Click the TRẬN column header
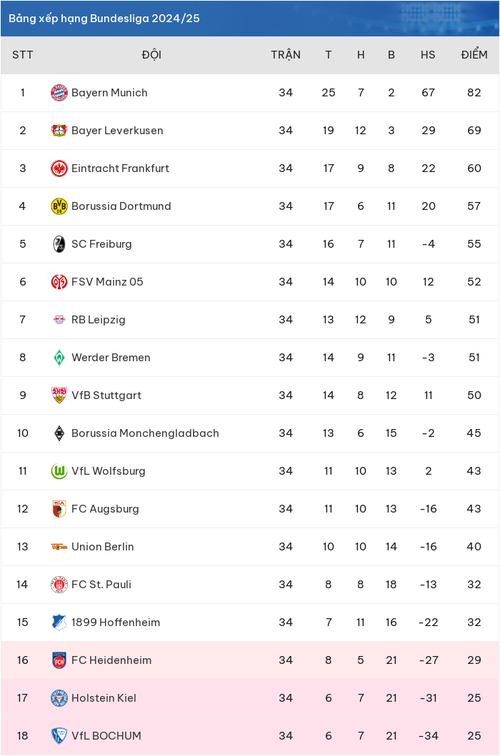500x756 pixels. [285, 54]
